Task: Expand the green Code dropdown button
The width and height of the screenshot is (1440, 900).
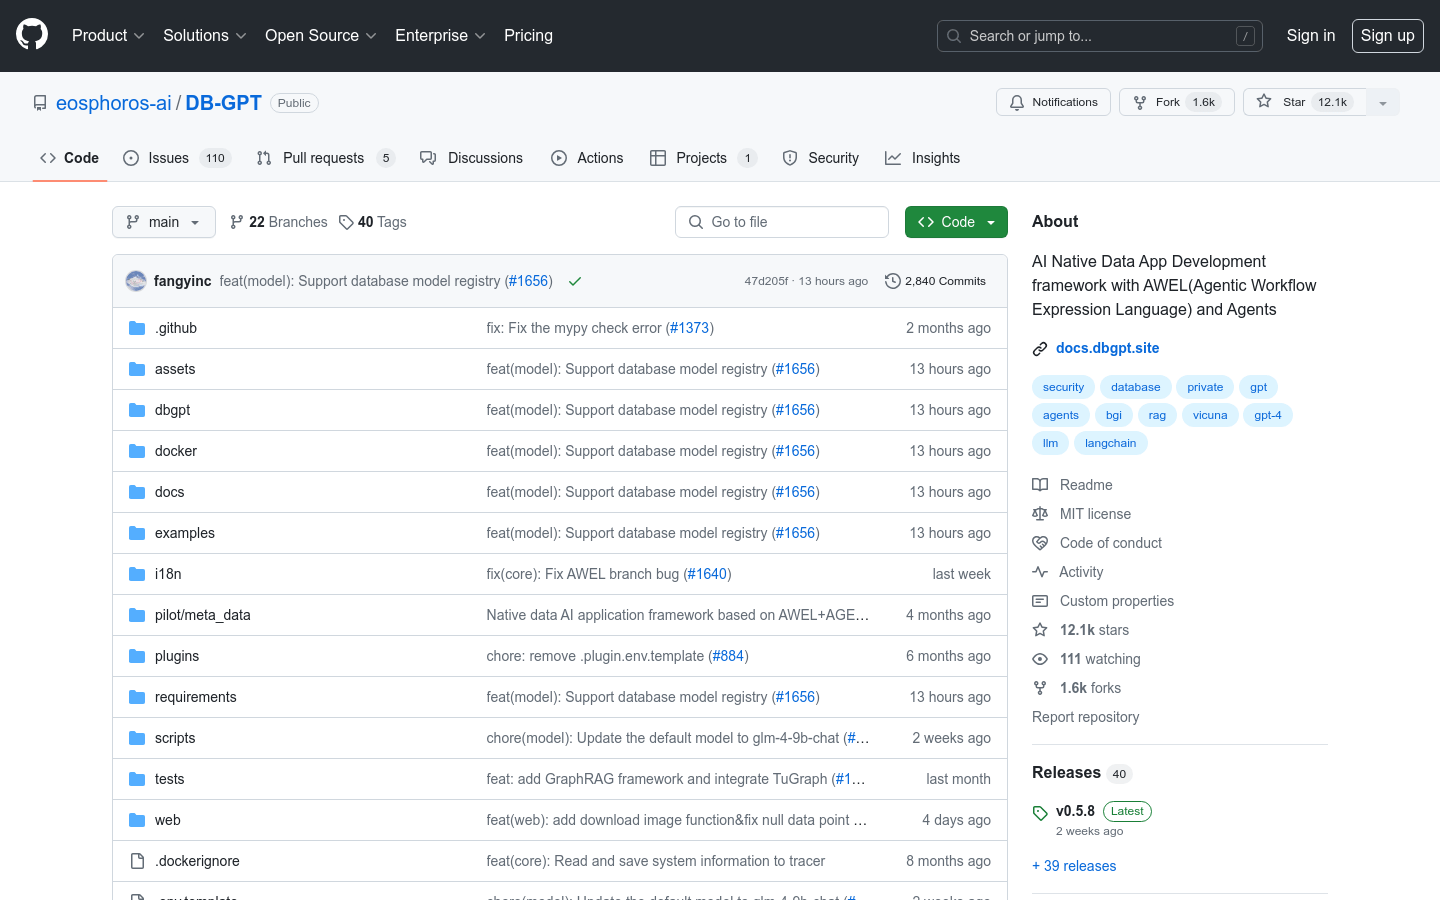Action: point(956,222)
